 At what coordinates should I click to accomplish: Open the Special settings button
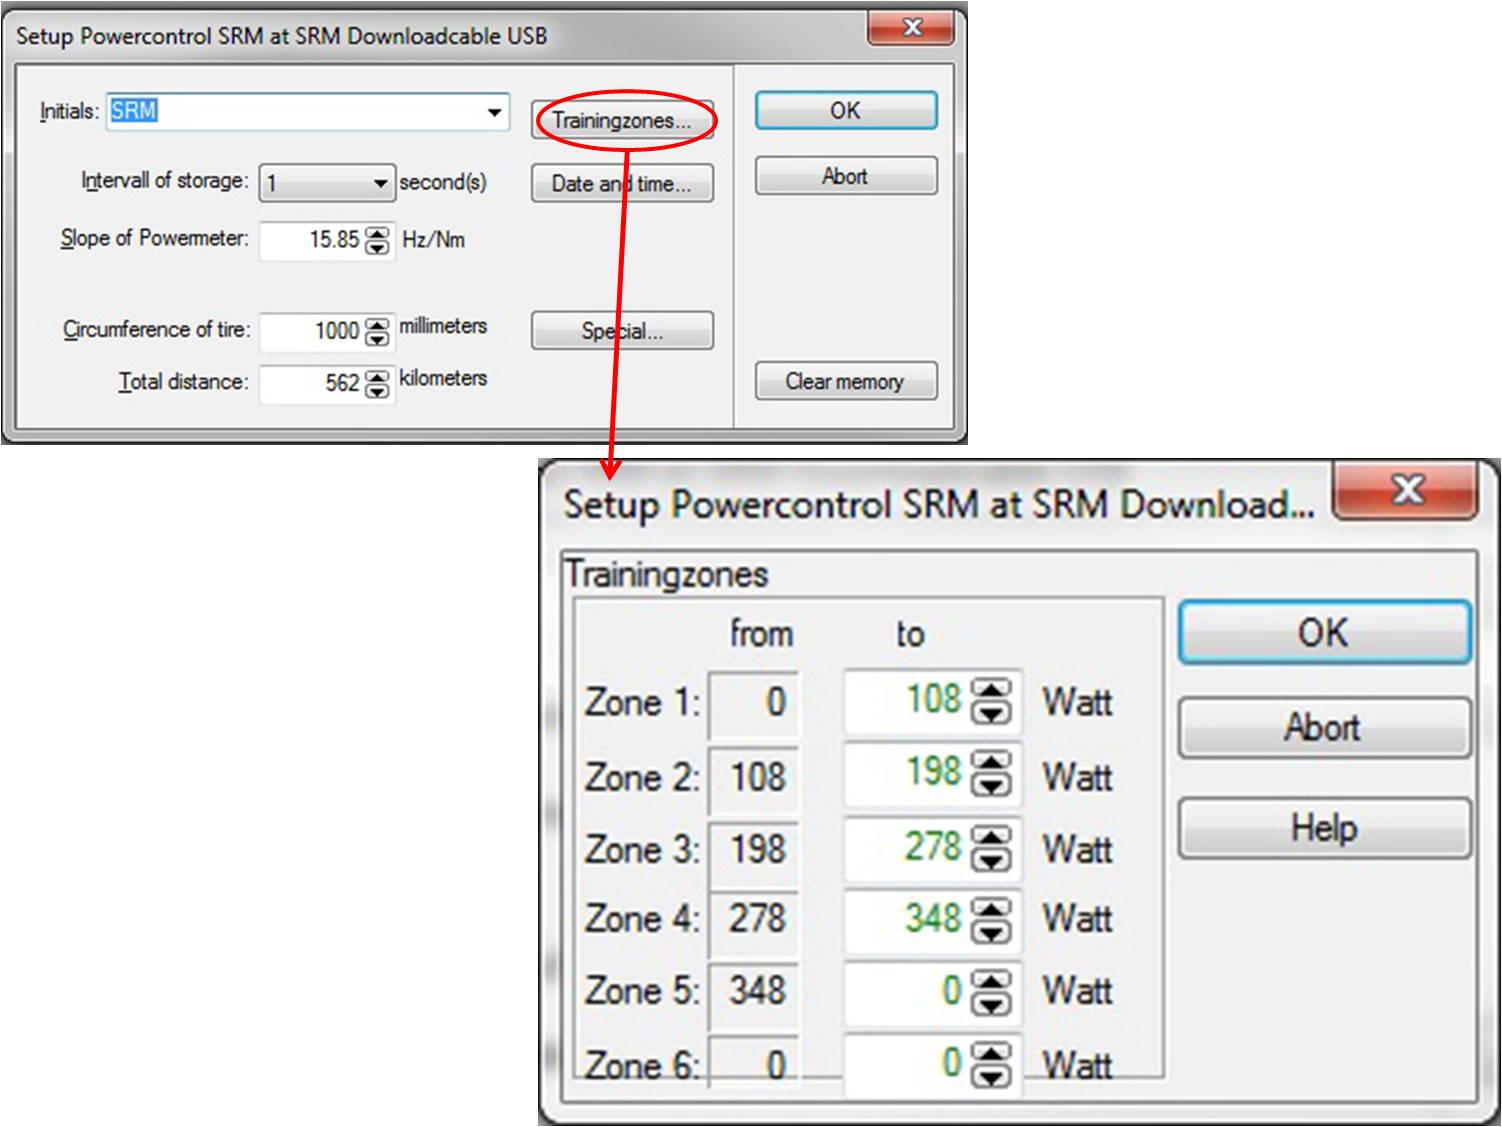[x=621, y=331]
